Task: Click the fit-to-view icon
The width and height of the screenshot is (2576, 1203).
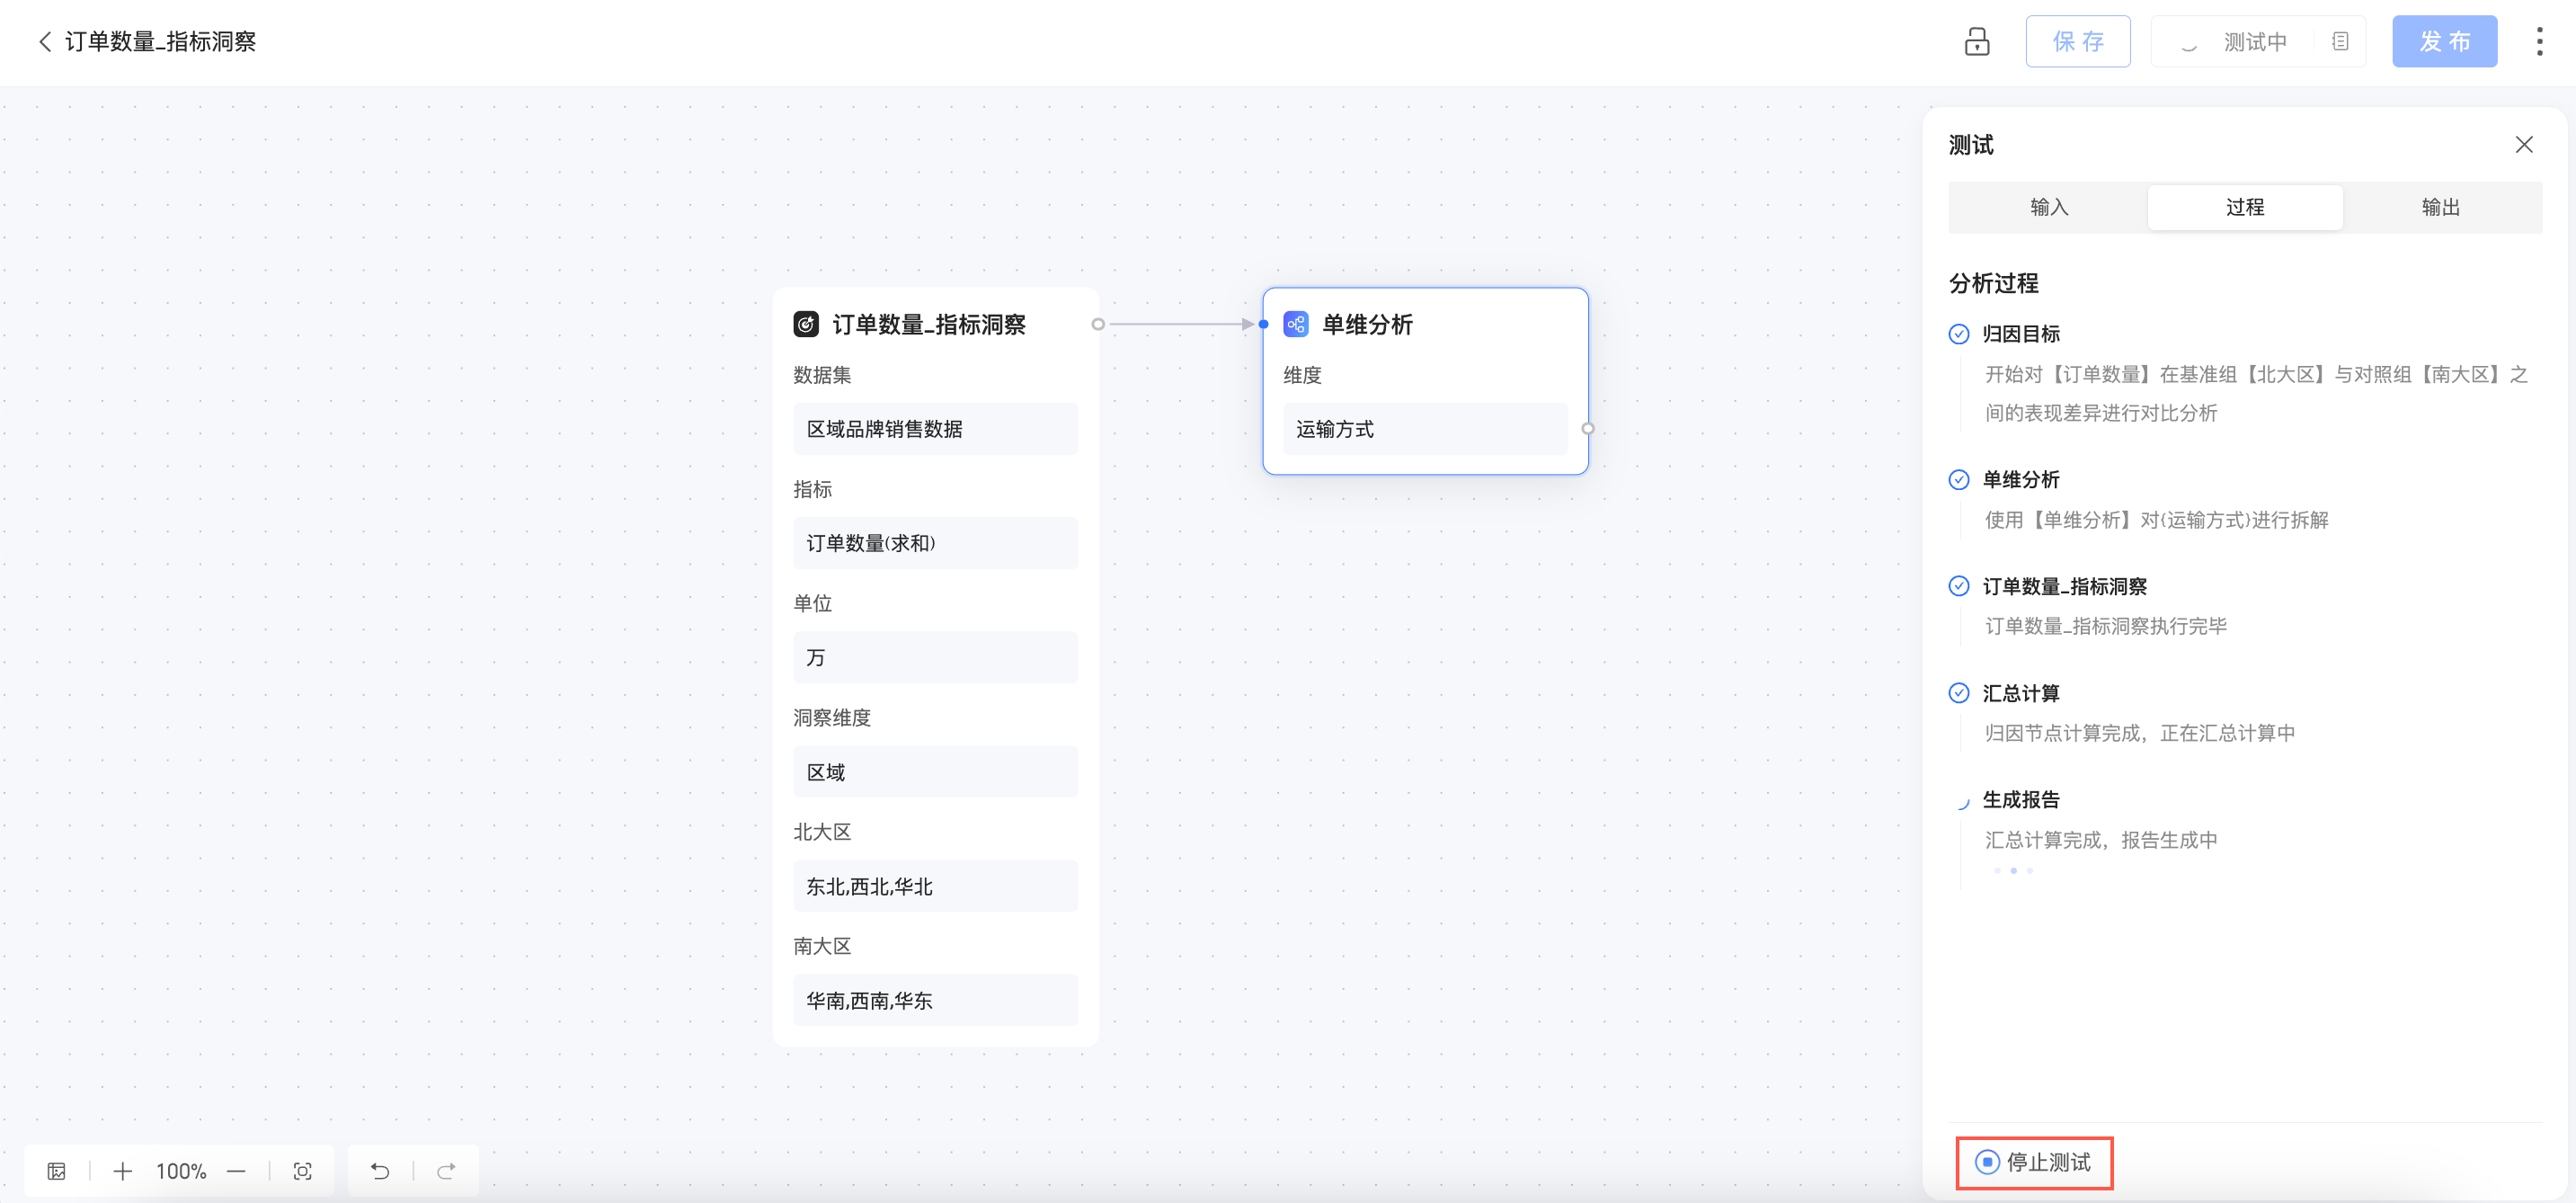Action: click(302, 1170)
